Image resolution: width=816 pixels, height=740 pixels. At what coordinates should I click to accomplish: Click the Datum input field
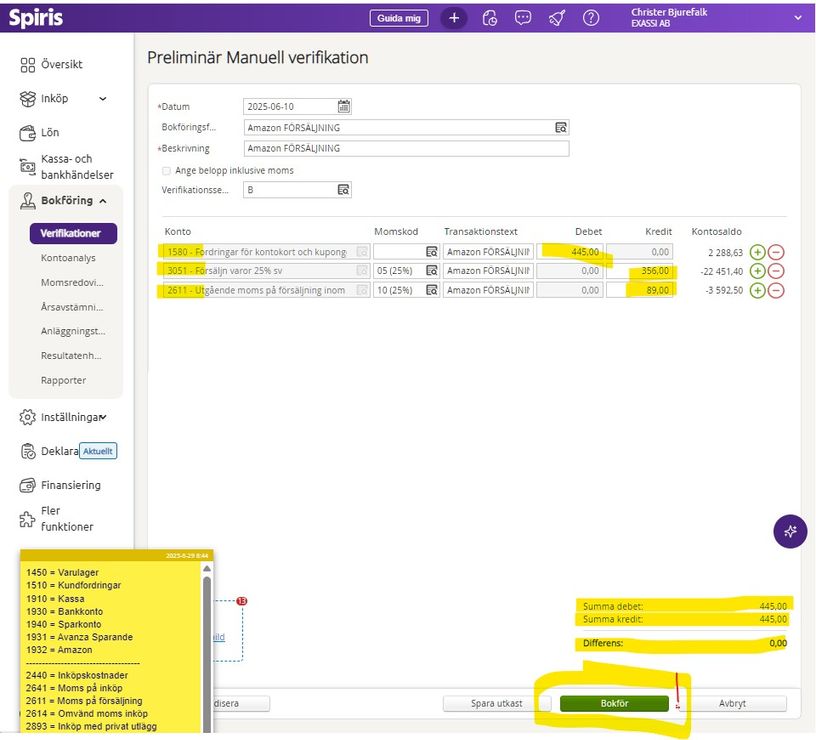pyautogui.click(x=291, y=106)
